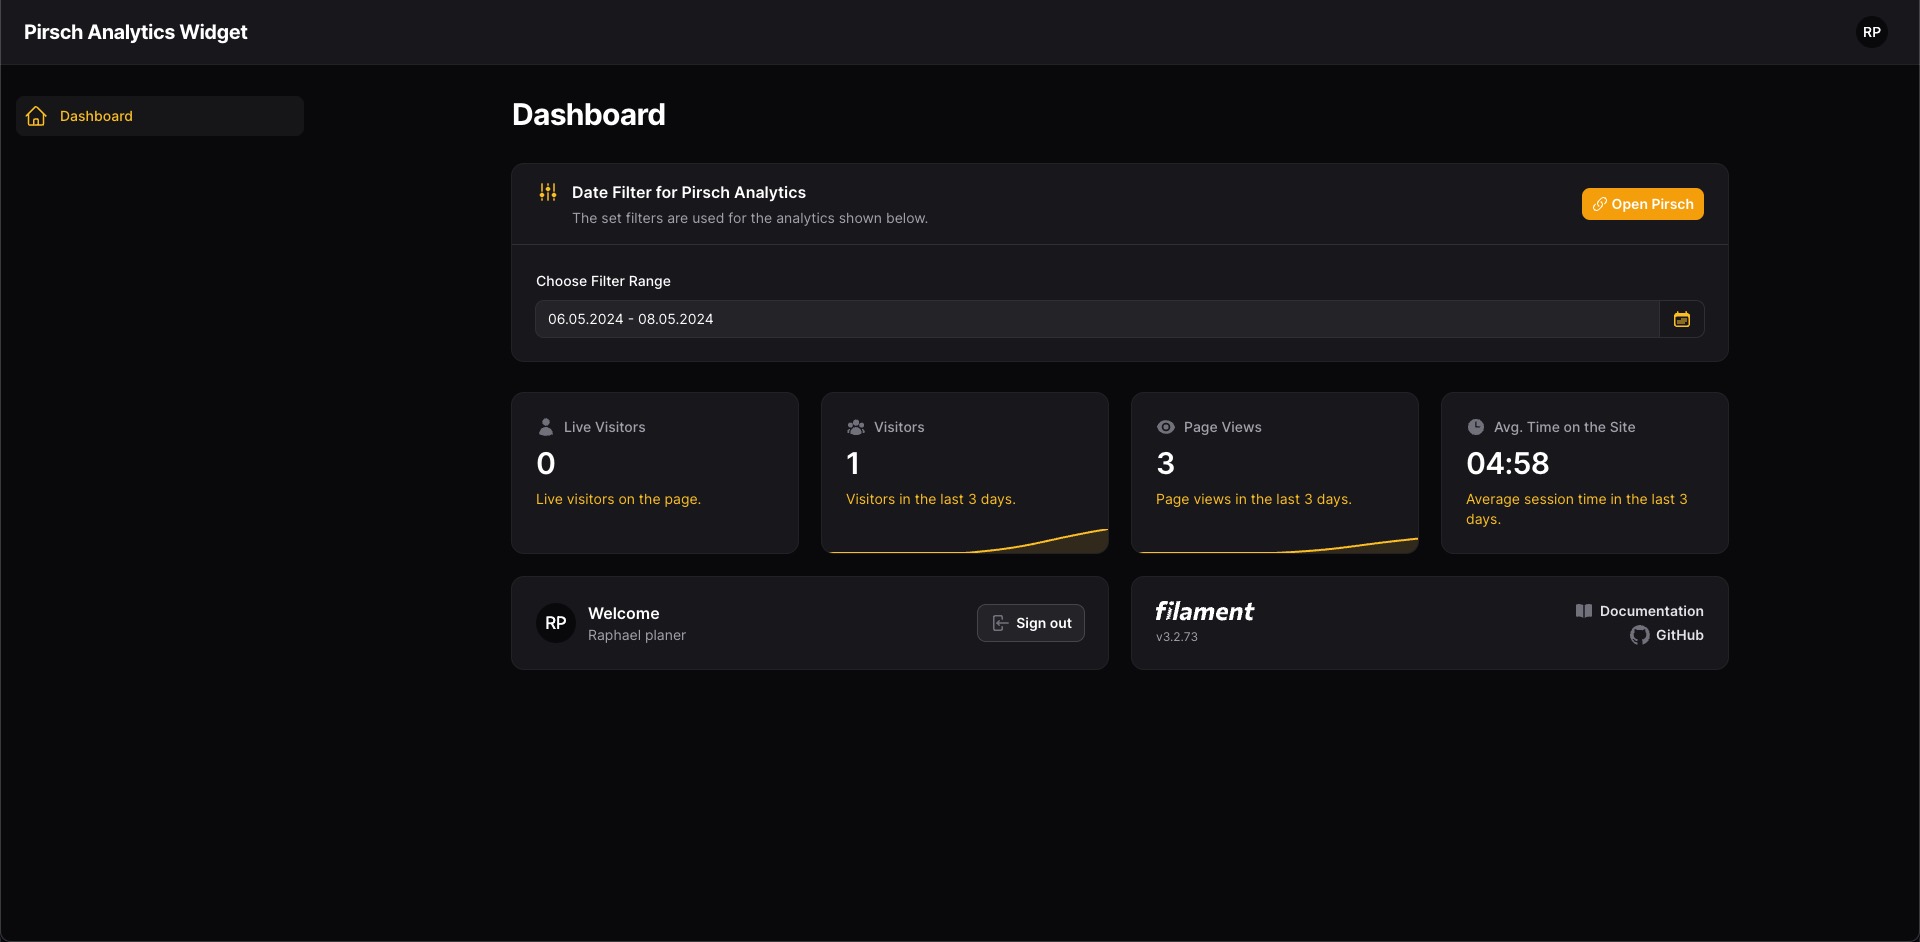Viewport: 1920px width, 942px height.
Task: Click the home icon beside Dashboard
Action: pos(36,116)
